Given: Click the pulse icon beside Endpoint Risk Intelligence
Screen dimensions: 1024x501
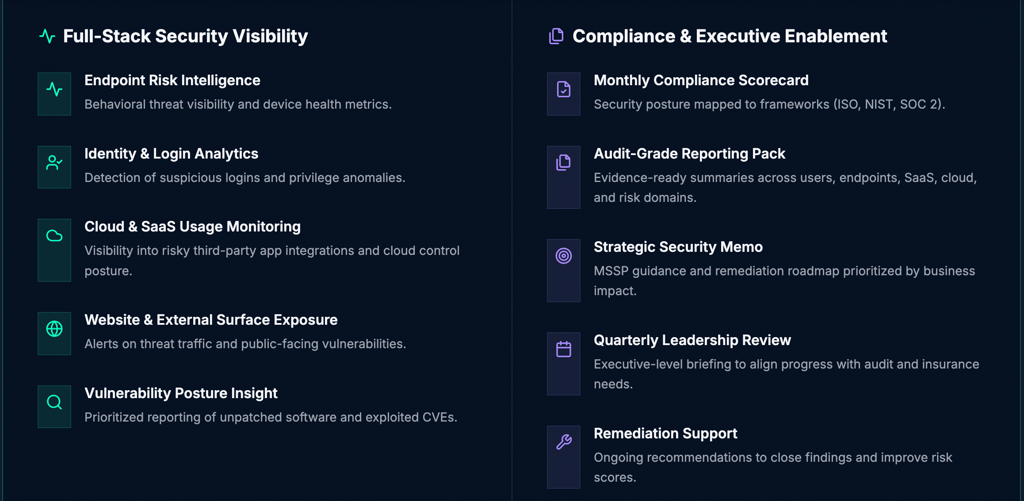Looking at the screenshot, I should [54, 90].
